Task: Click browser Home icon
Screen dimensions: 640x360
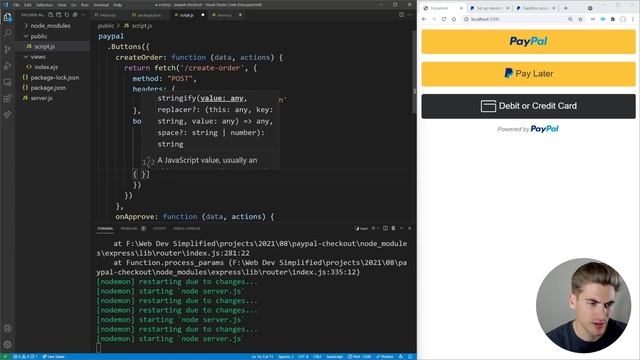Action: (454, 19)
